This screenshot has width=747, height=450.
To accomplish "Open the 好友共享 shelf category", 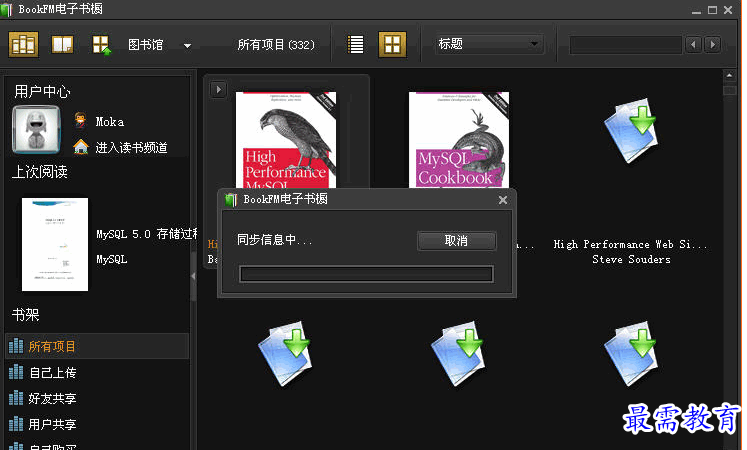I will 52,398.
